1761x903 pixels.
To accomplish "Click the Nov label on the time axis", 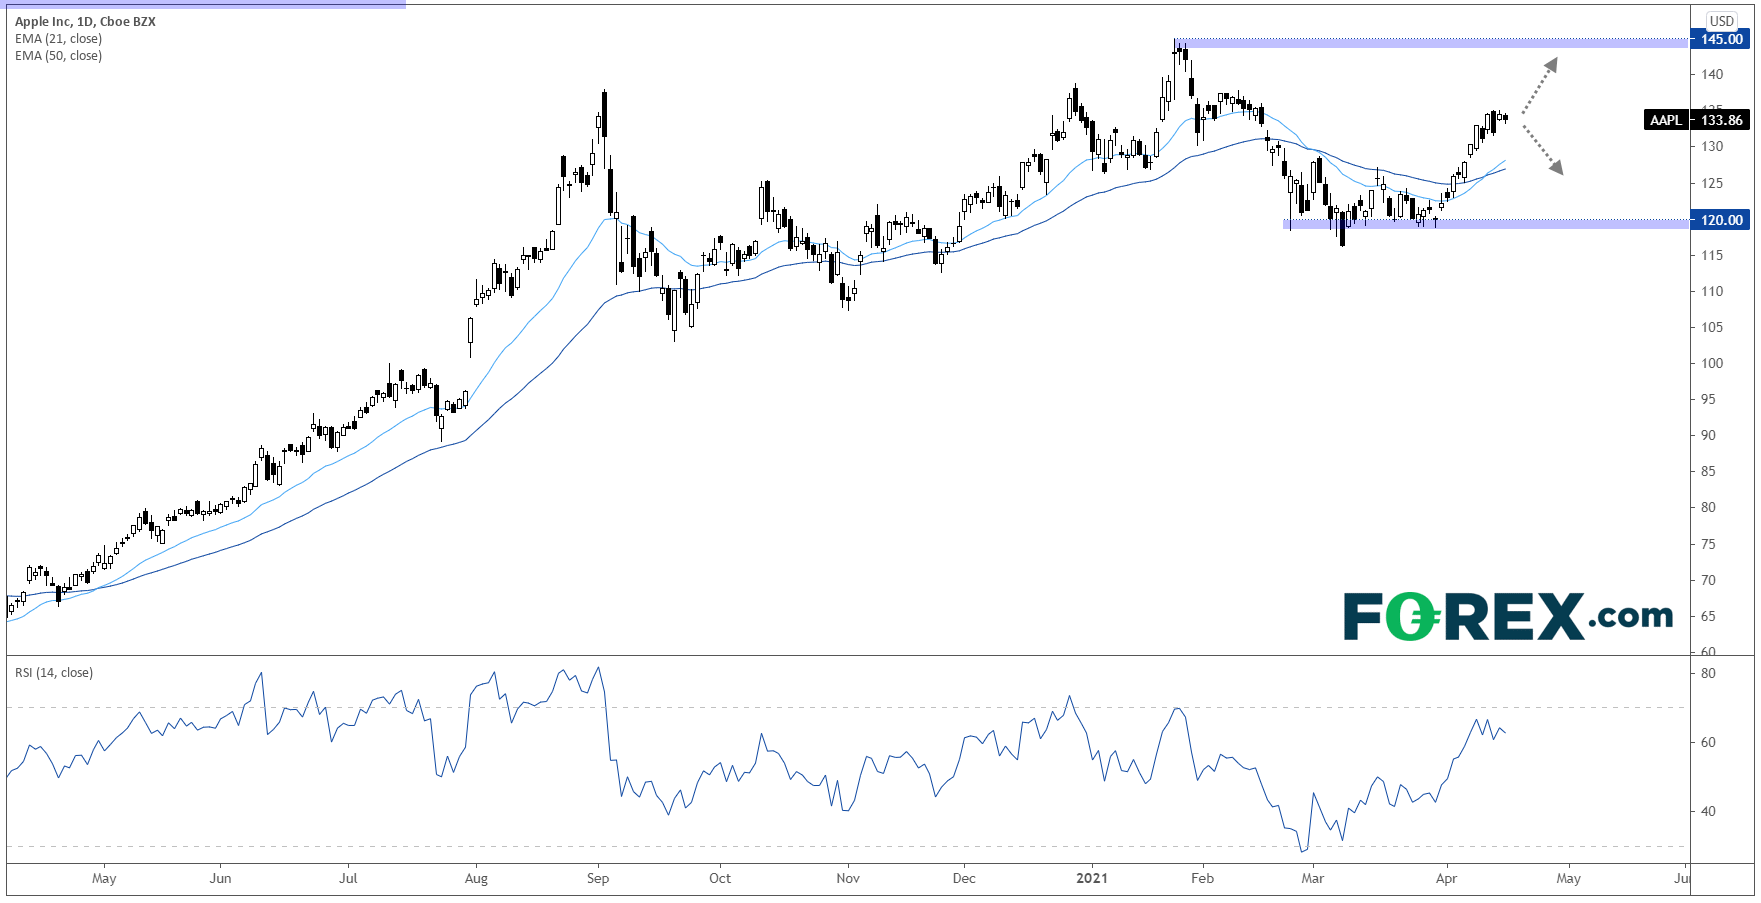I will pyautogui.click(x=848, y=878).
